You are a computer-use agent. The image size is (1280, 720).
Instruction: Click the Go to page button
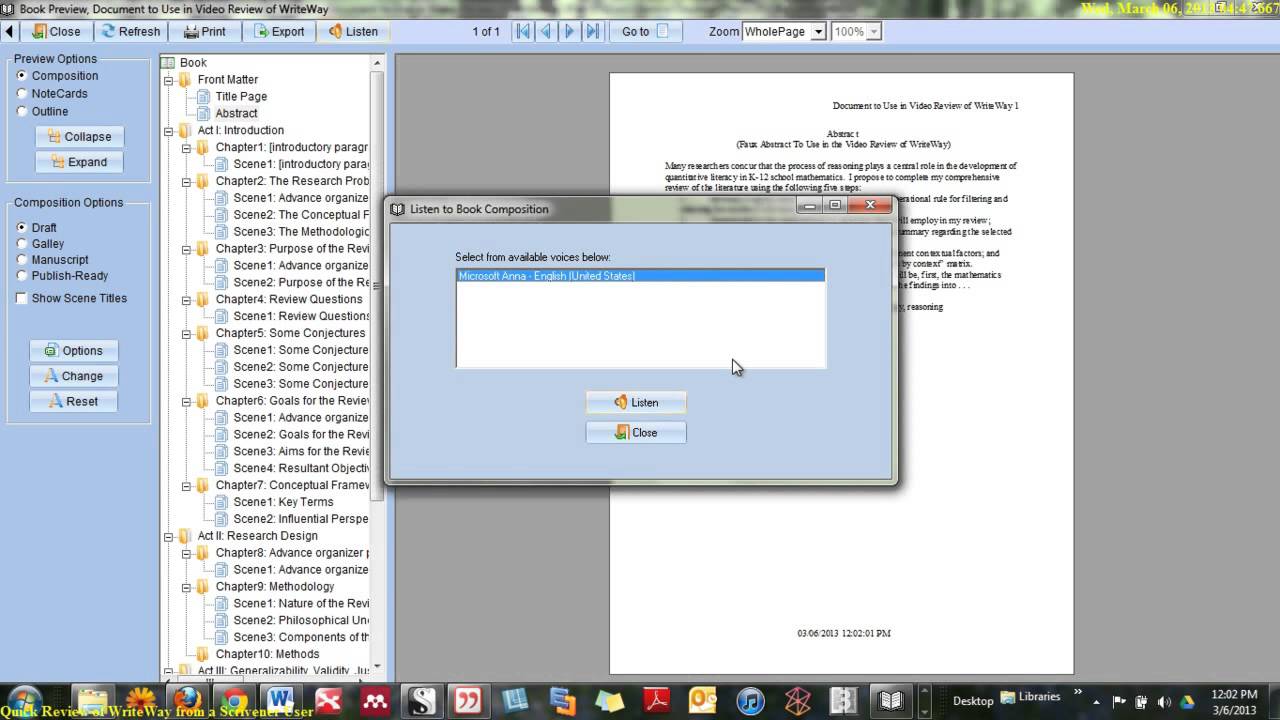click(x=647, y=31)
